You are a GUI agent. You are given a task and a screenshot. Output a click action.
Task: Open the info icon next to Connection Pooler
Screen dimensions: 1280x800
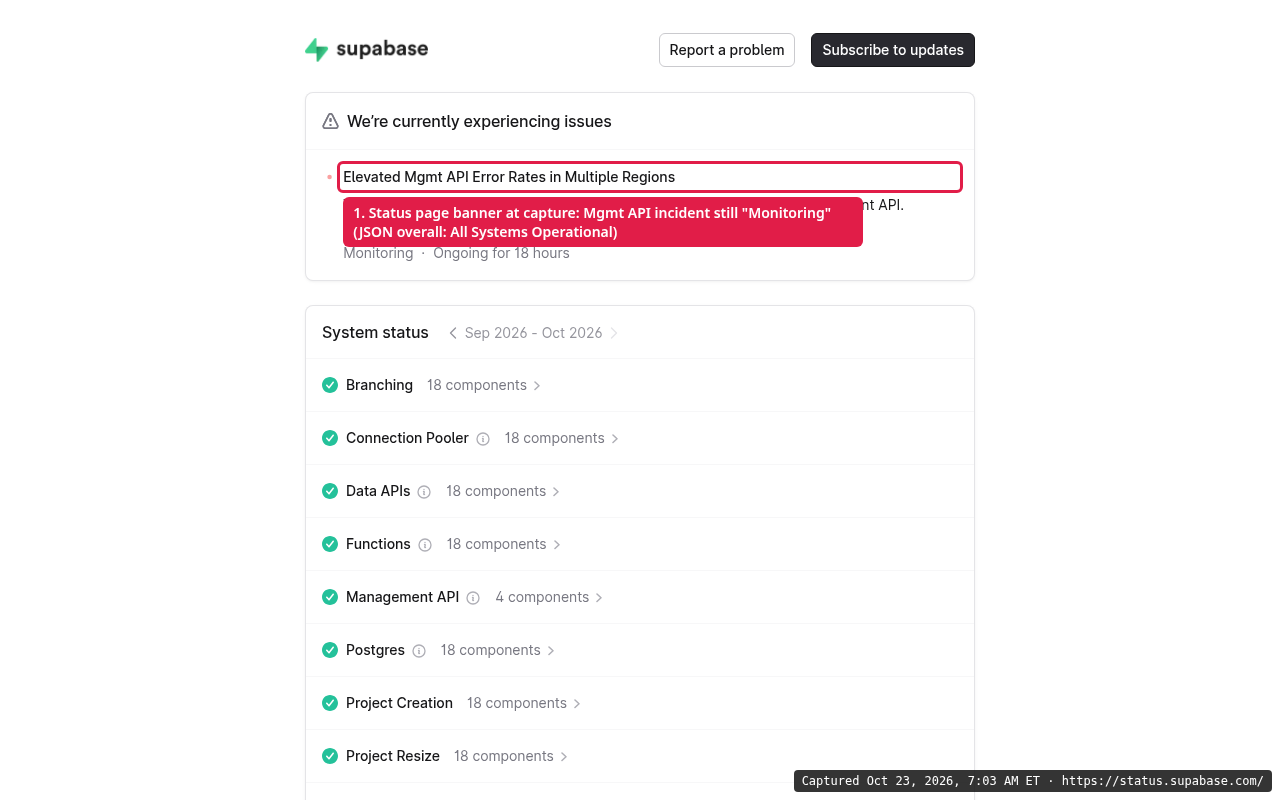coord(483,439)
